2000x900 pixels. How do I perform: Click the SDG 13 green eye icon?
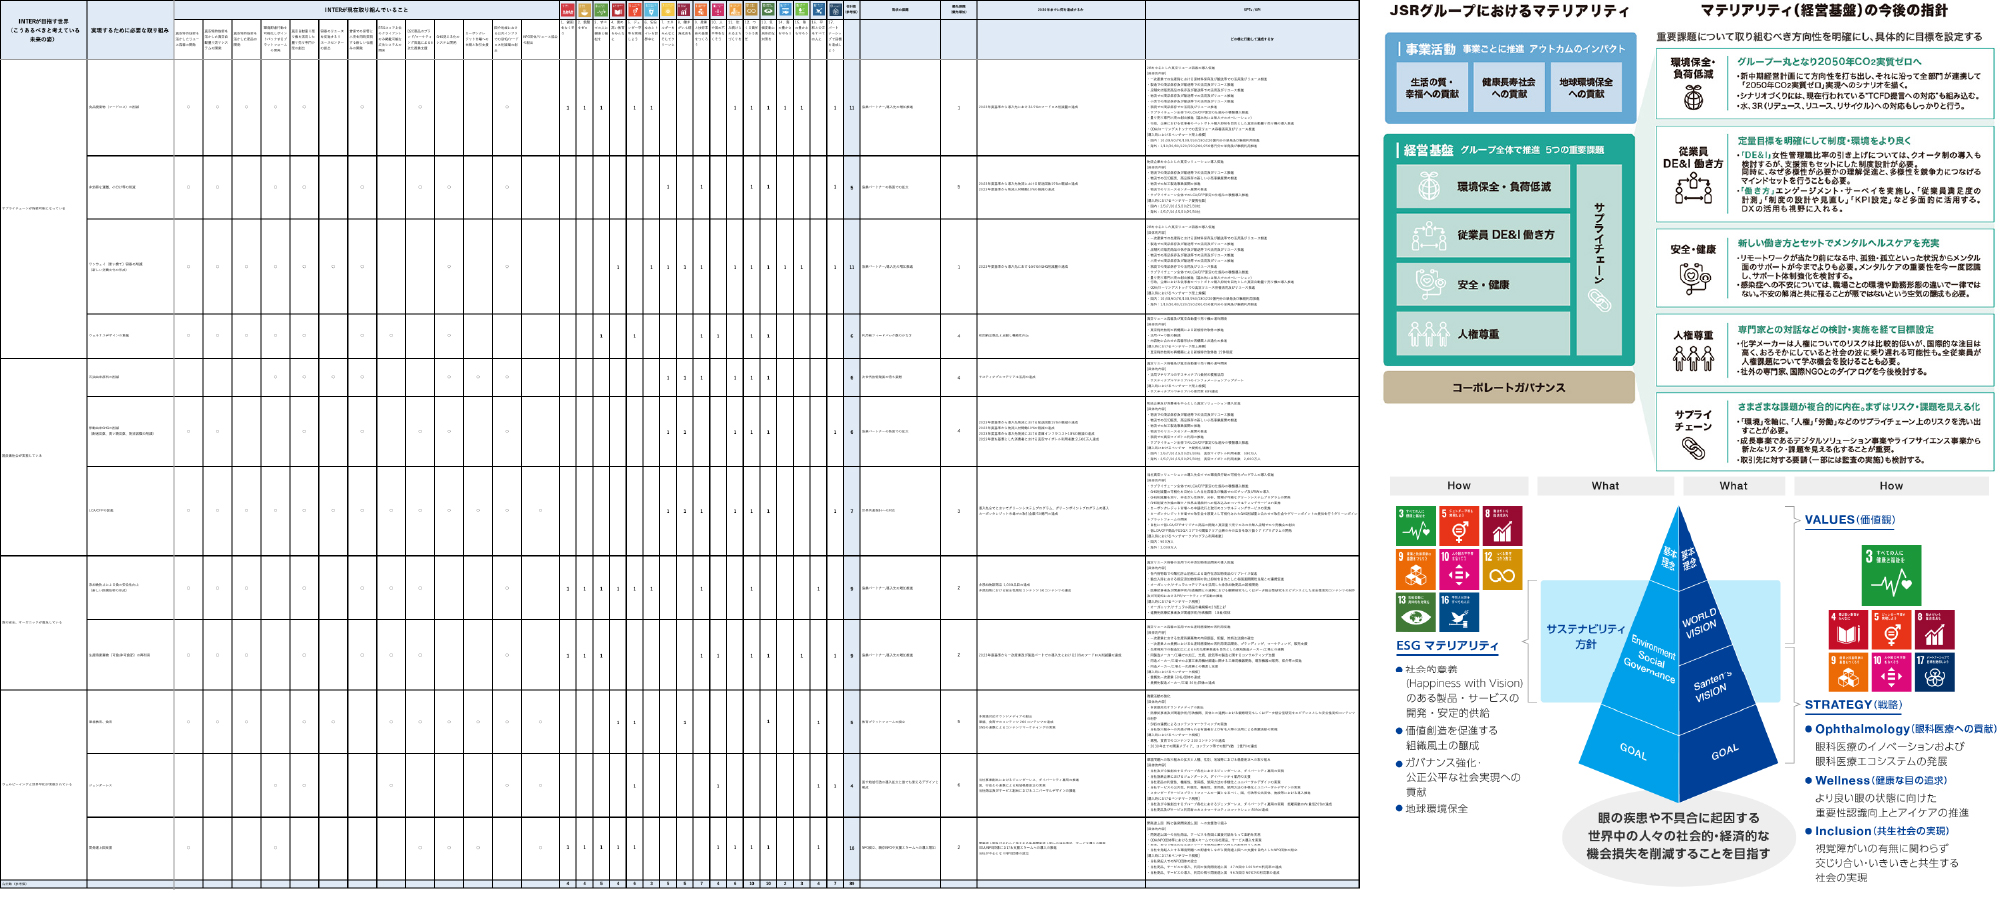click(x=1415, y=612)
